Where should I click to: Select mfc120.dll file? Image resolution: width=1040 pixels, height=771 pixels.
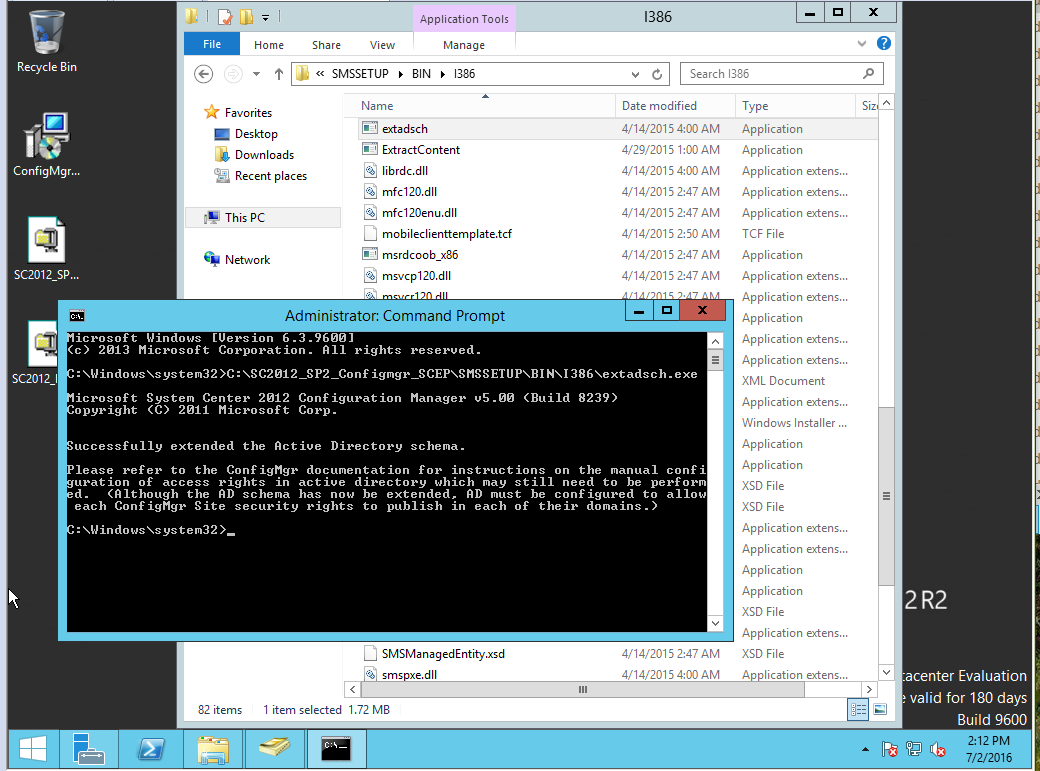tap(409, 192)
